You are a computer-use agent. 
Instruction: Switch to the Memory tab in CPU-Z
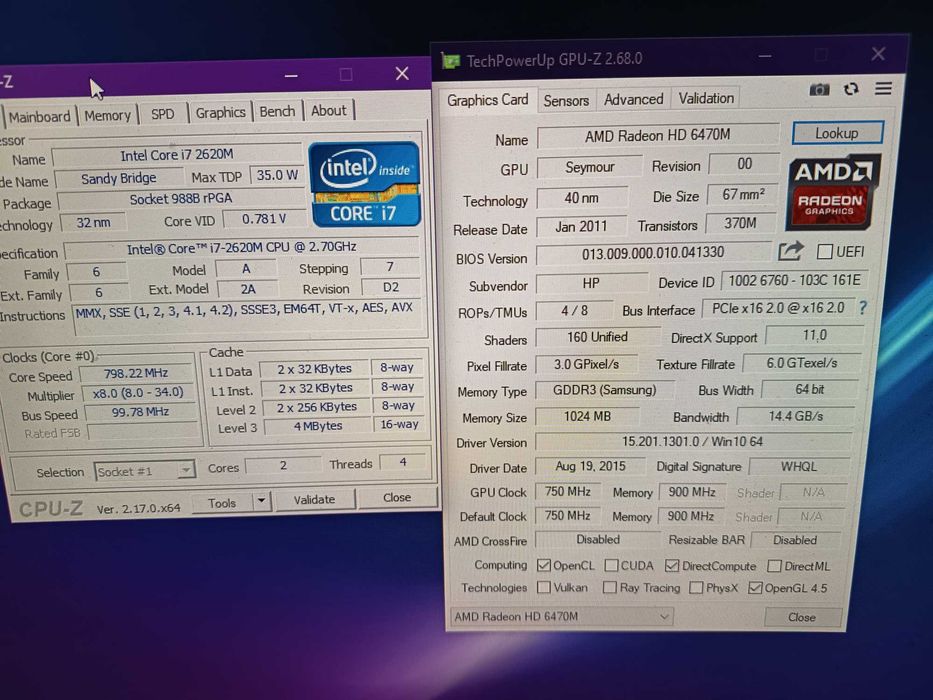point(107,115)
